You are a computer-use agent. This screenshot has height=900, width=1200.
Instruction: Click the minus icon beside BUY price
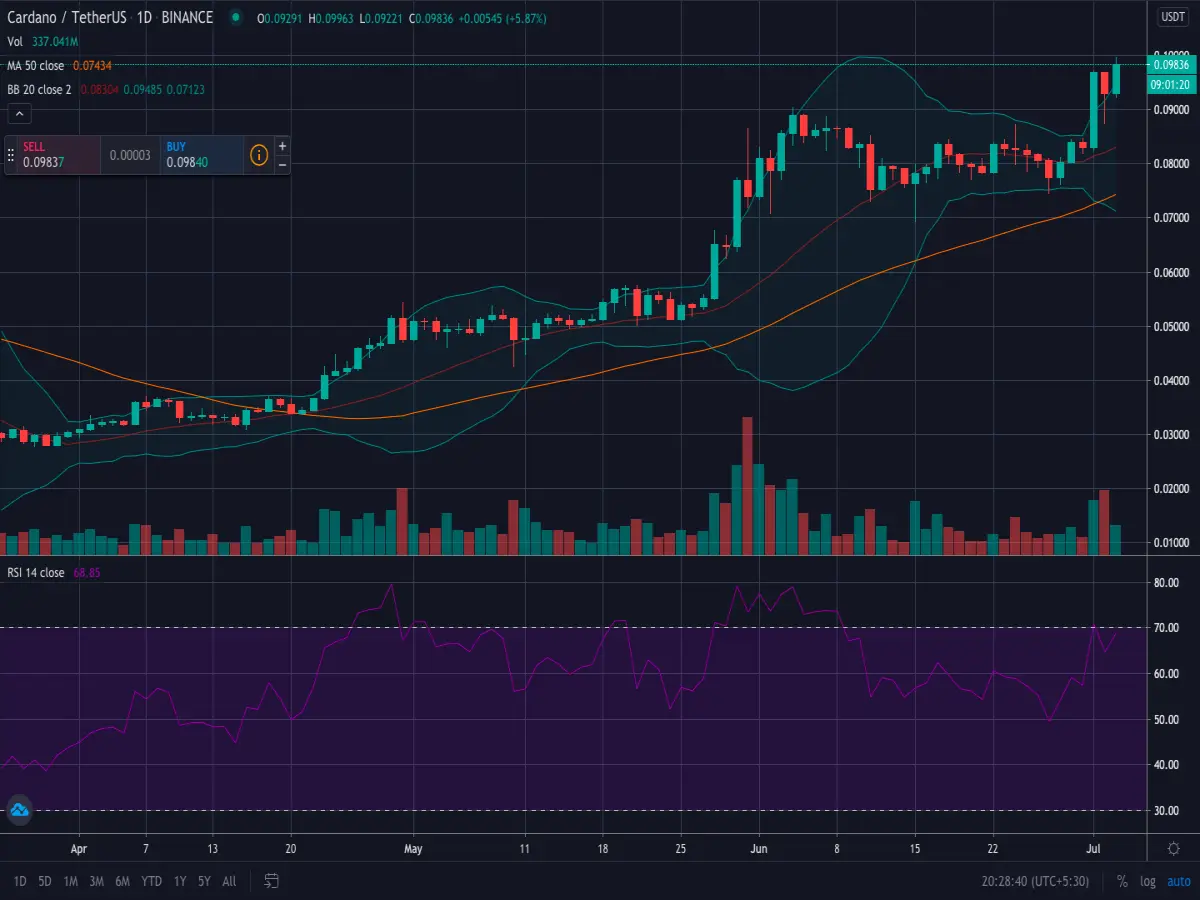click(x=282, y=164)
